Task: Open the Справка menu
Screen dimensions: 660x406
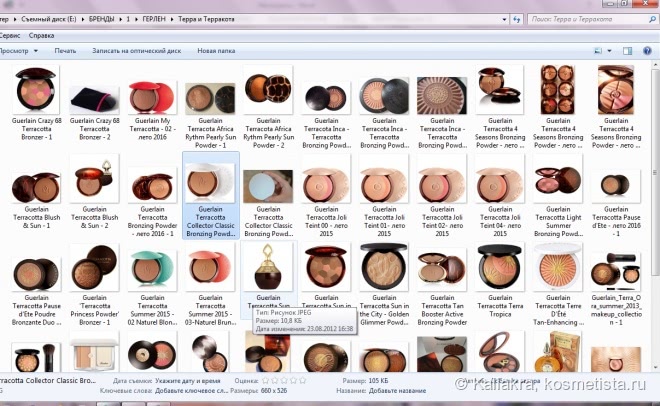Action: click(41, 35)
